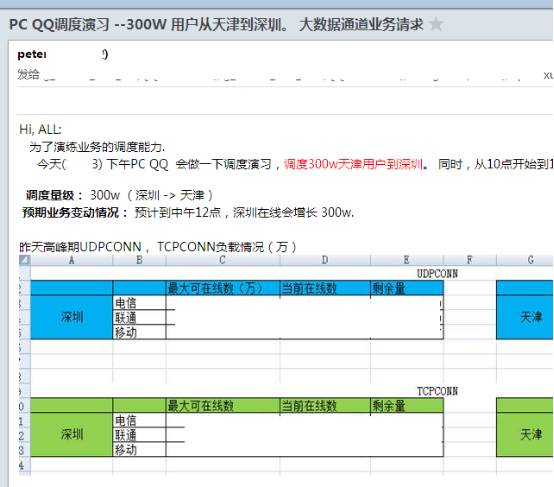Screen dimensions: 554x487
Task: Click sender name 'peter'
Action: [x=32, y=54]
